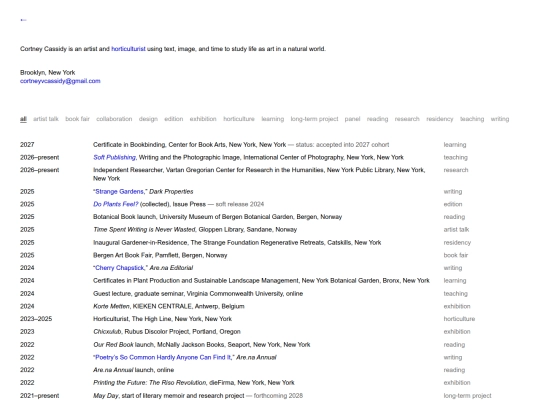Click 'Time Spent Writing is Never Wasted' entry
Screen dimensions: 540x405
click(195, 230)
